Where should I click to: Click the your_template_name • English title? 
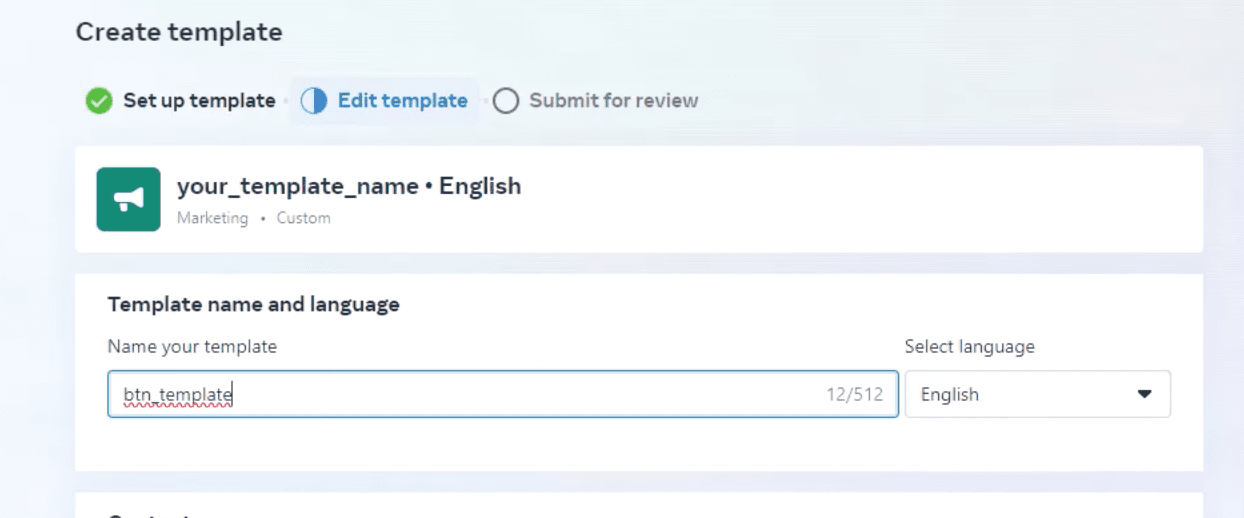coord(348,186)
